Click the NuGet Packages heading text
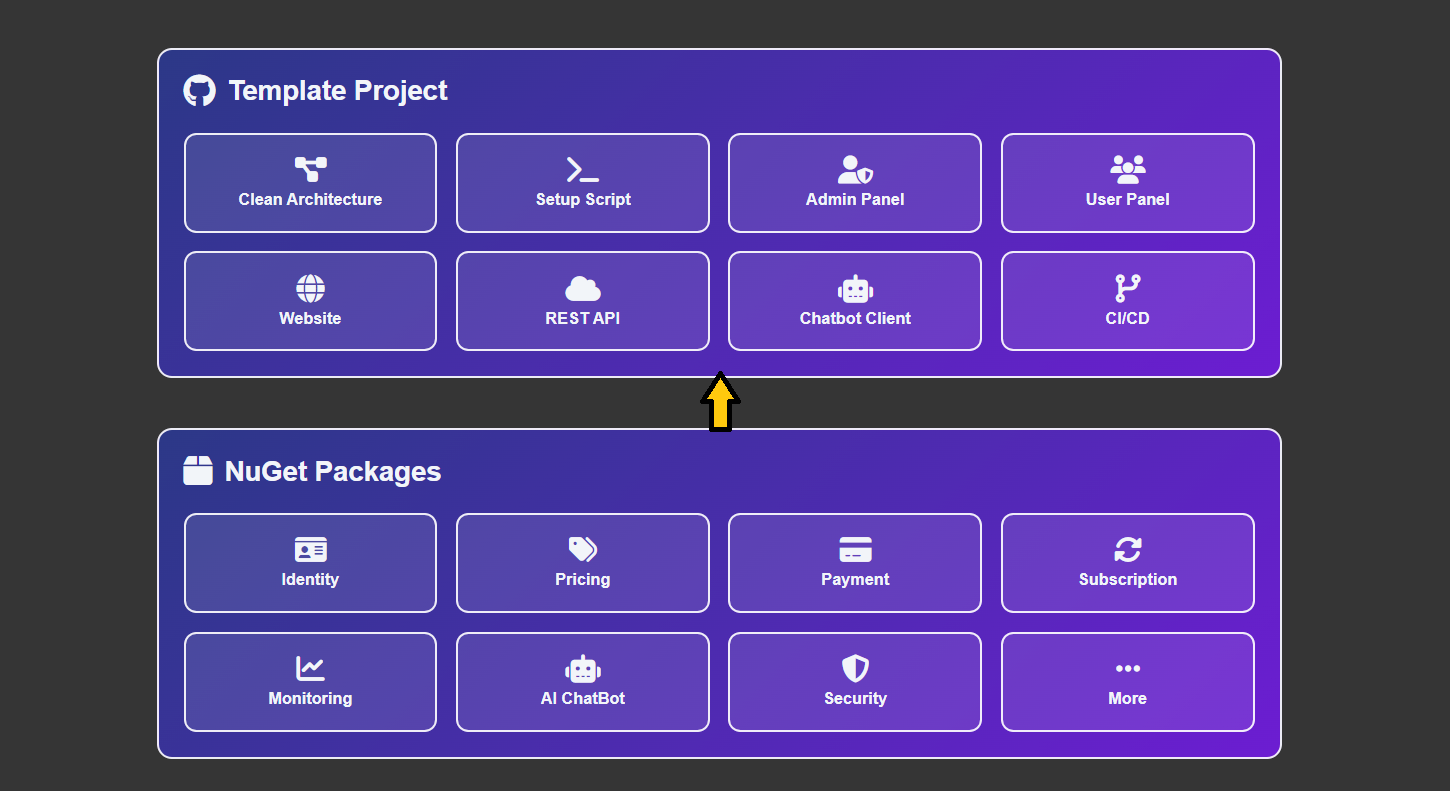Viewport: 1450px width, 791px height. click(333, 471)
